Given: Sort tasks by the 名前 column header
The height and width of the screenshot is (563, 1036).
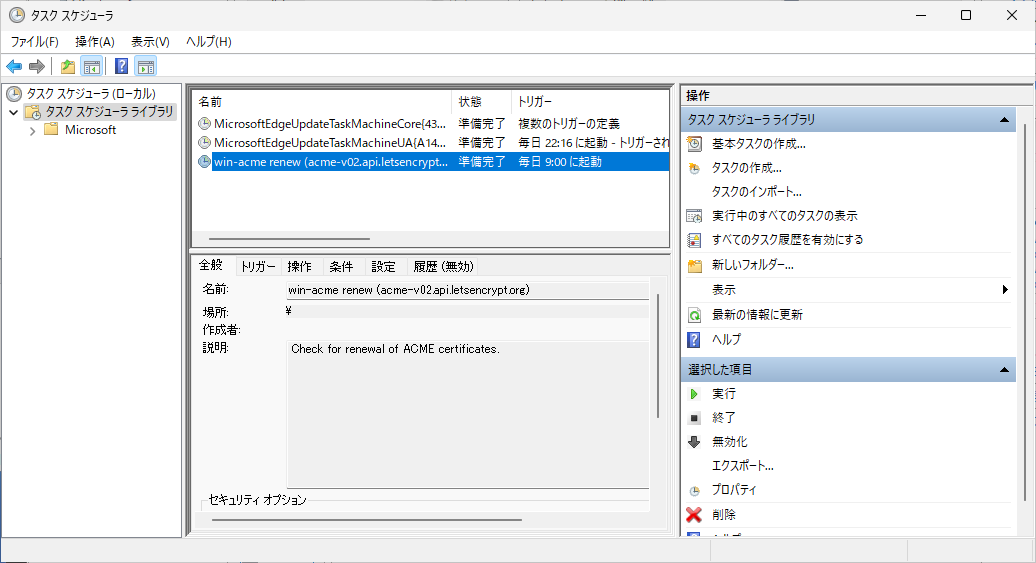Looking at the screenshot, I should (x=322, y=102).
